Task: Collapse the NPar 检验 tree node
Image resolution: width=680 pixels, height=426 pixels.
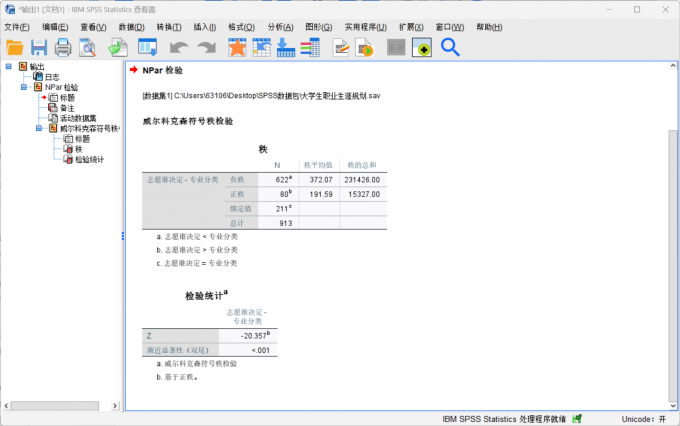Action: click(x=24, y=87)
